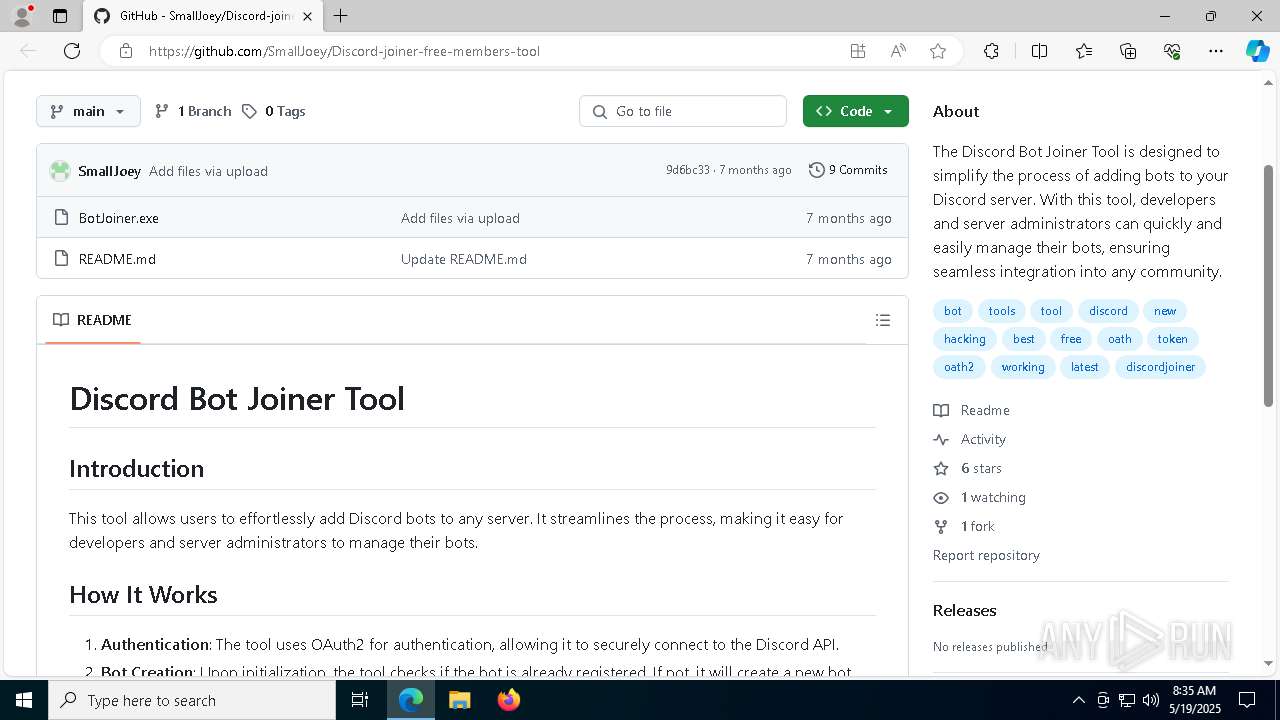Screen dimensions: 1280x720
Task: Open the Readme link in About
Action: (x=972, y=410)
